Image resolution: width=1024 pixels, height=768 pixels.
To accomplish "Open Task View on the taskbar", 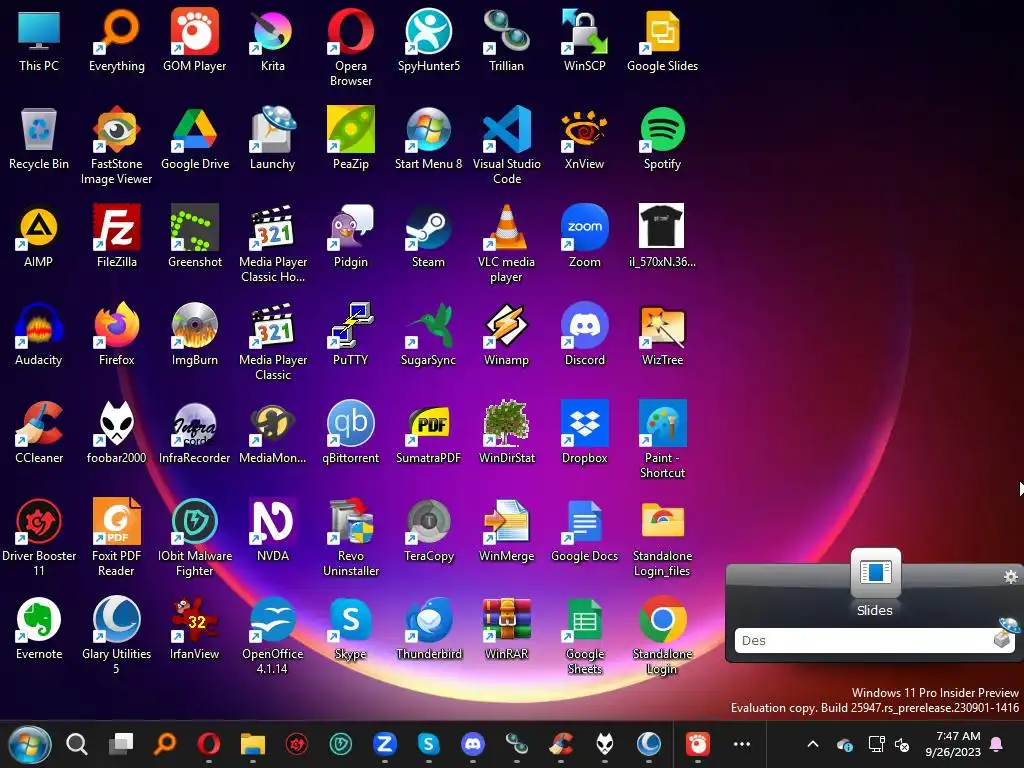I will 121,744.
